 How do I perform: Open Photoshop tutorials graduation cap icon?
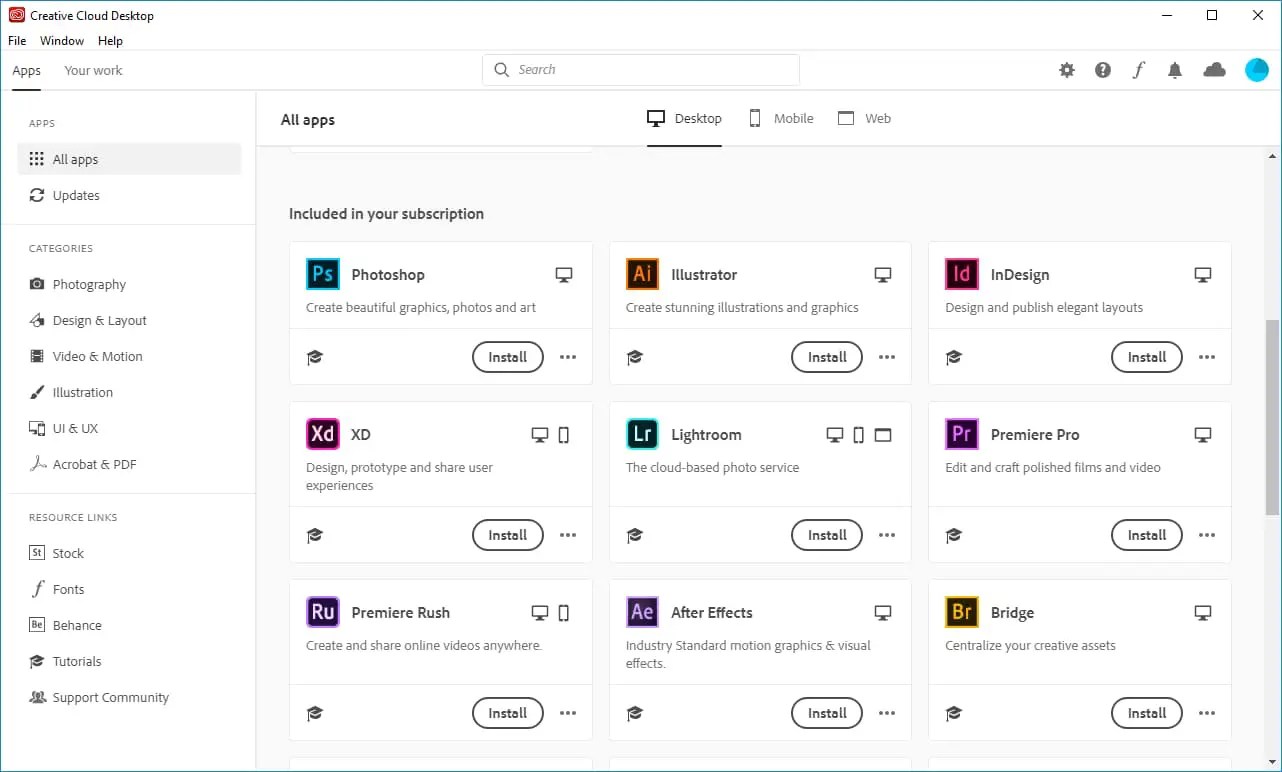[x=315, y=357]
